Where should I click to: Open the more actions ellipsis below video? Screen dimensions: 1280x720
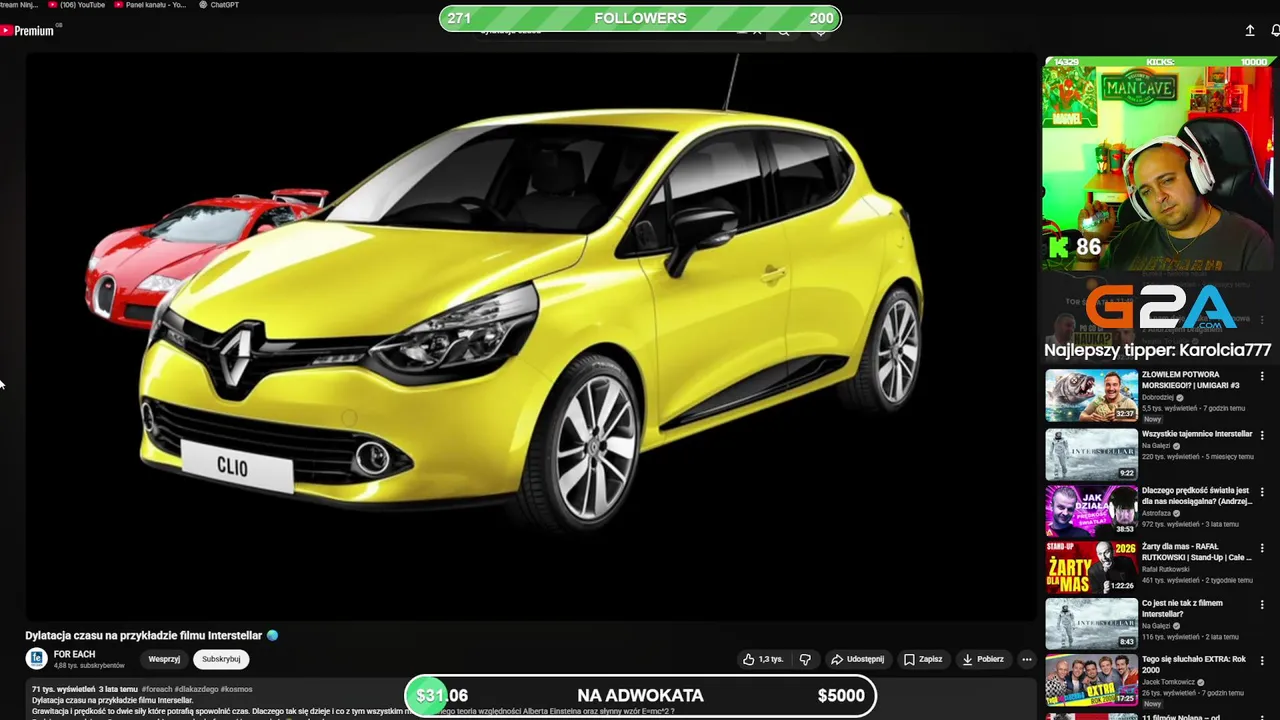[x=1026, y=659]
